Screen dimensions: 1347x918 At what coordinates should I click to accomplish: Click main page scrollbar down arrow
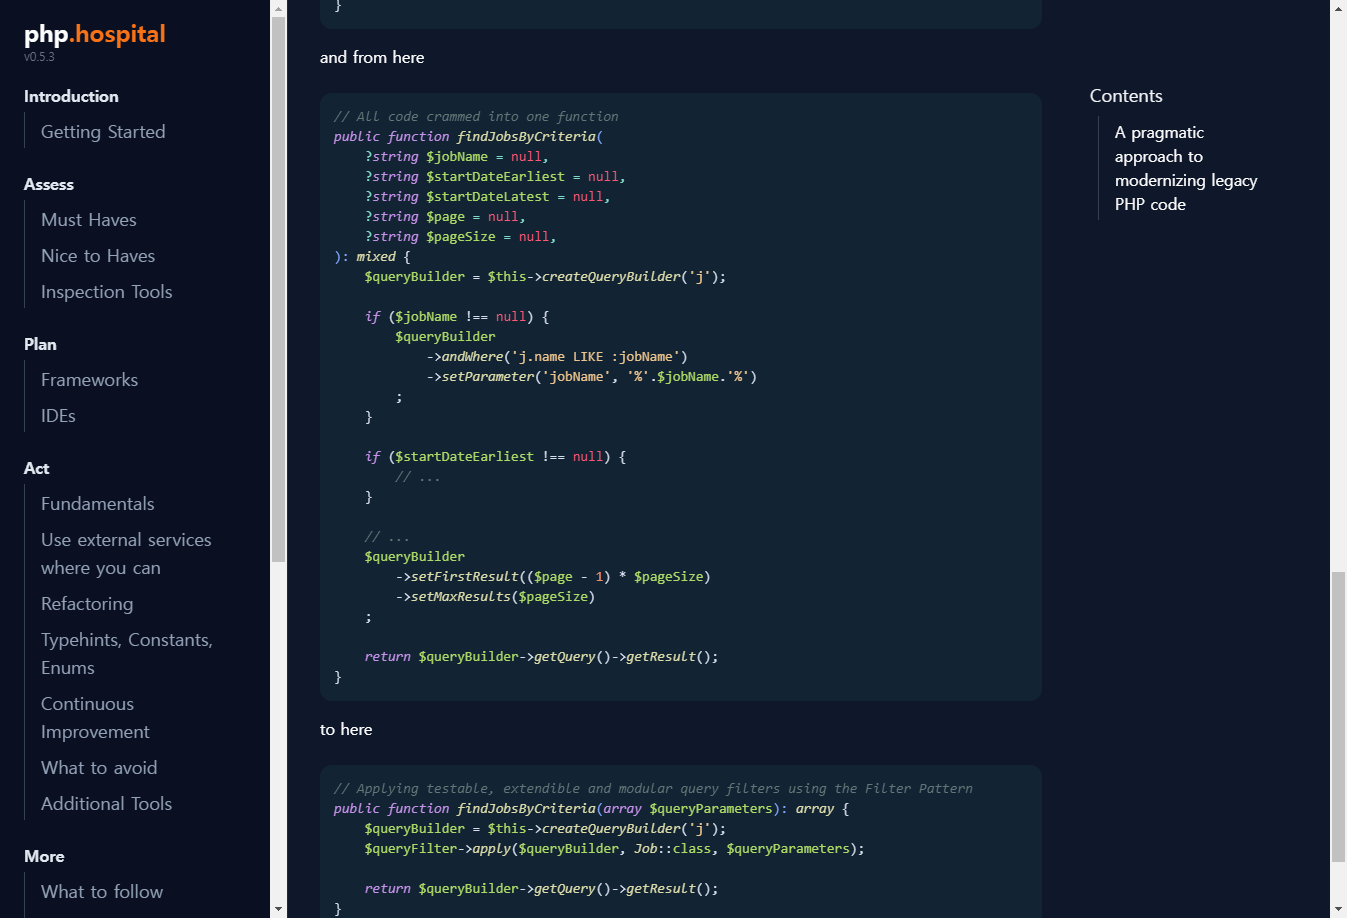coord(1338,909)
